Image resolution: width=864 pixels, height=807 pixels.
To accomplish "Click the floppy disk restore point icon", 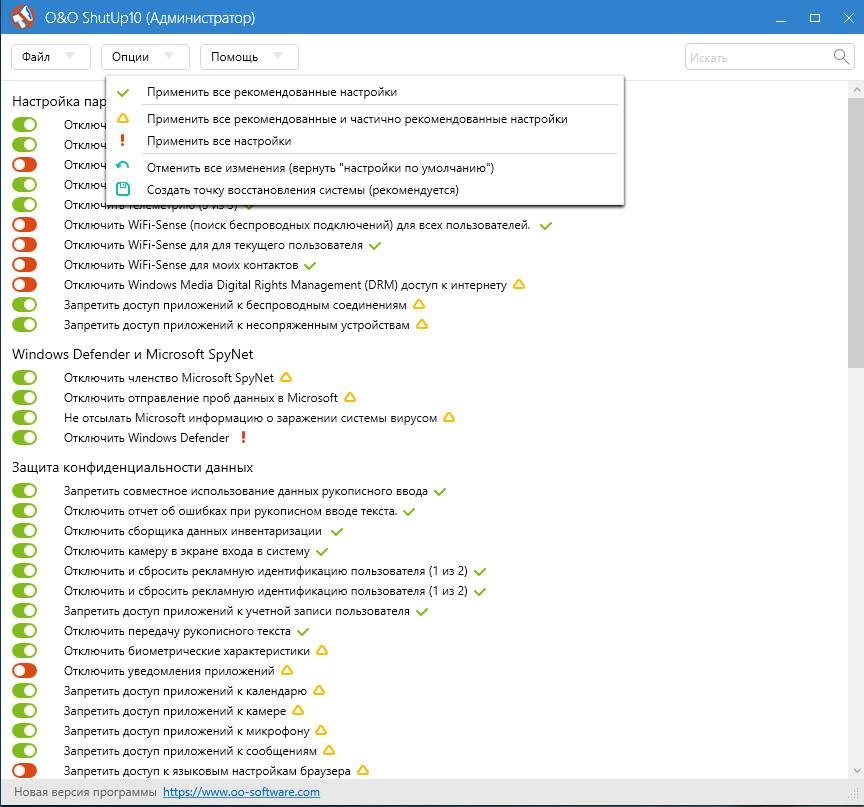I will coord(123,189).
